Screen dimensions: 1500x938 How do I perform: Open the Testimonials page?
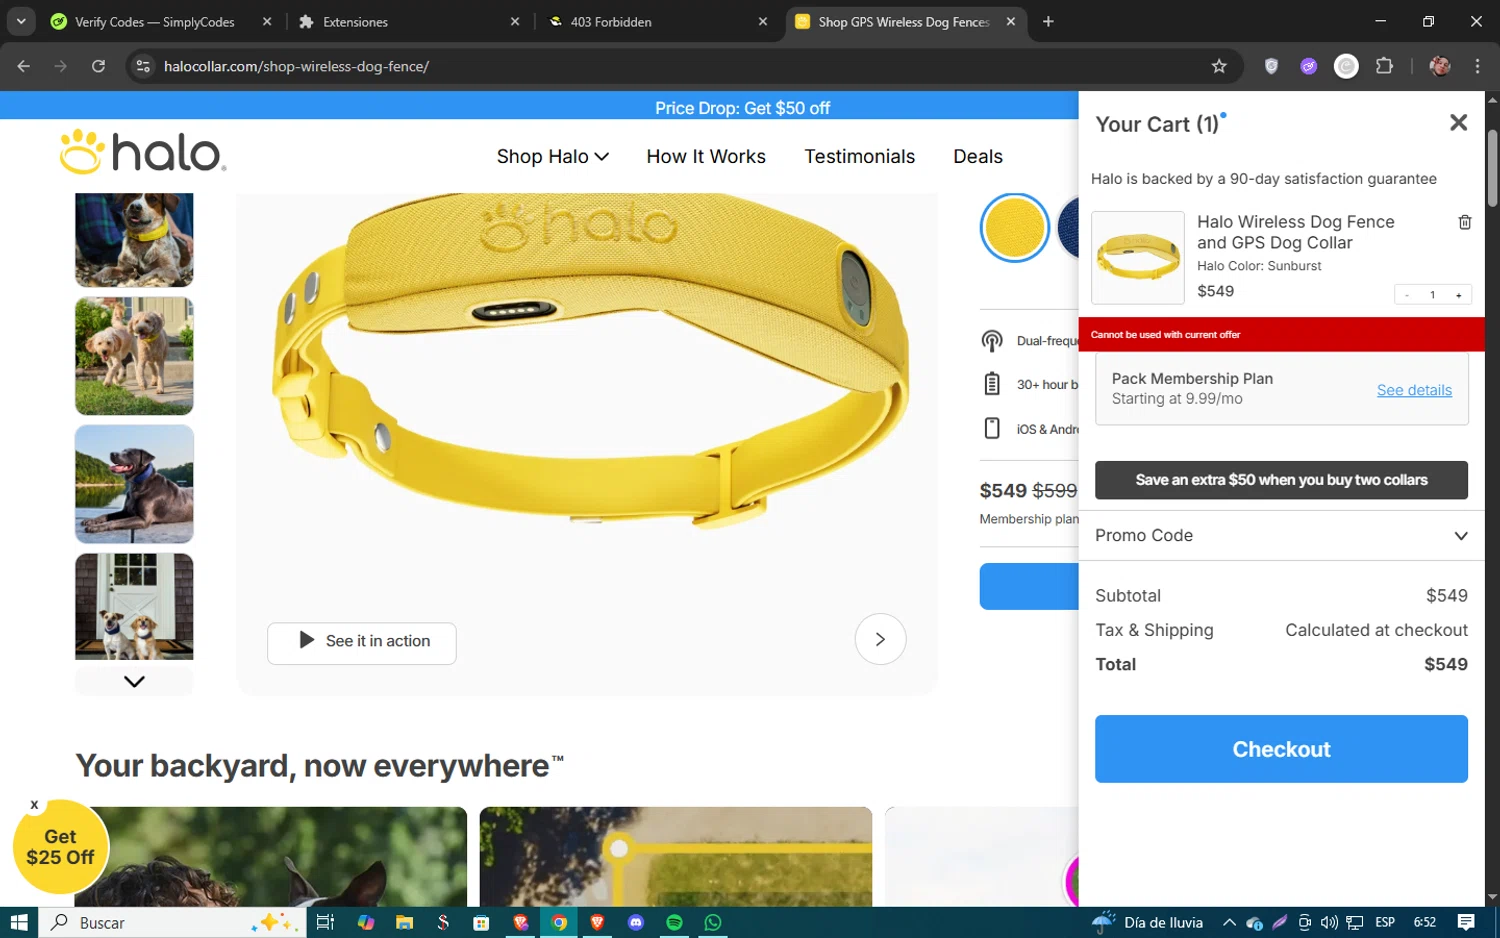point(859,157)
